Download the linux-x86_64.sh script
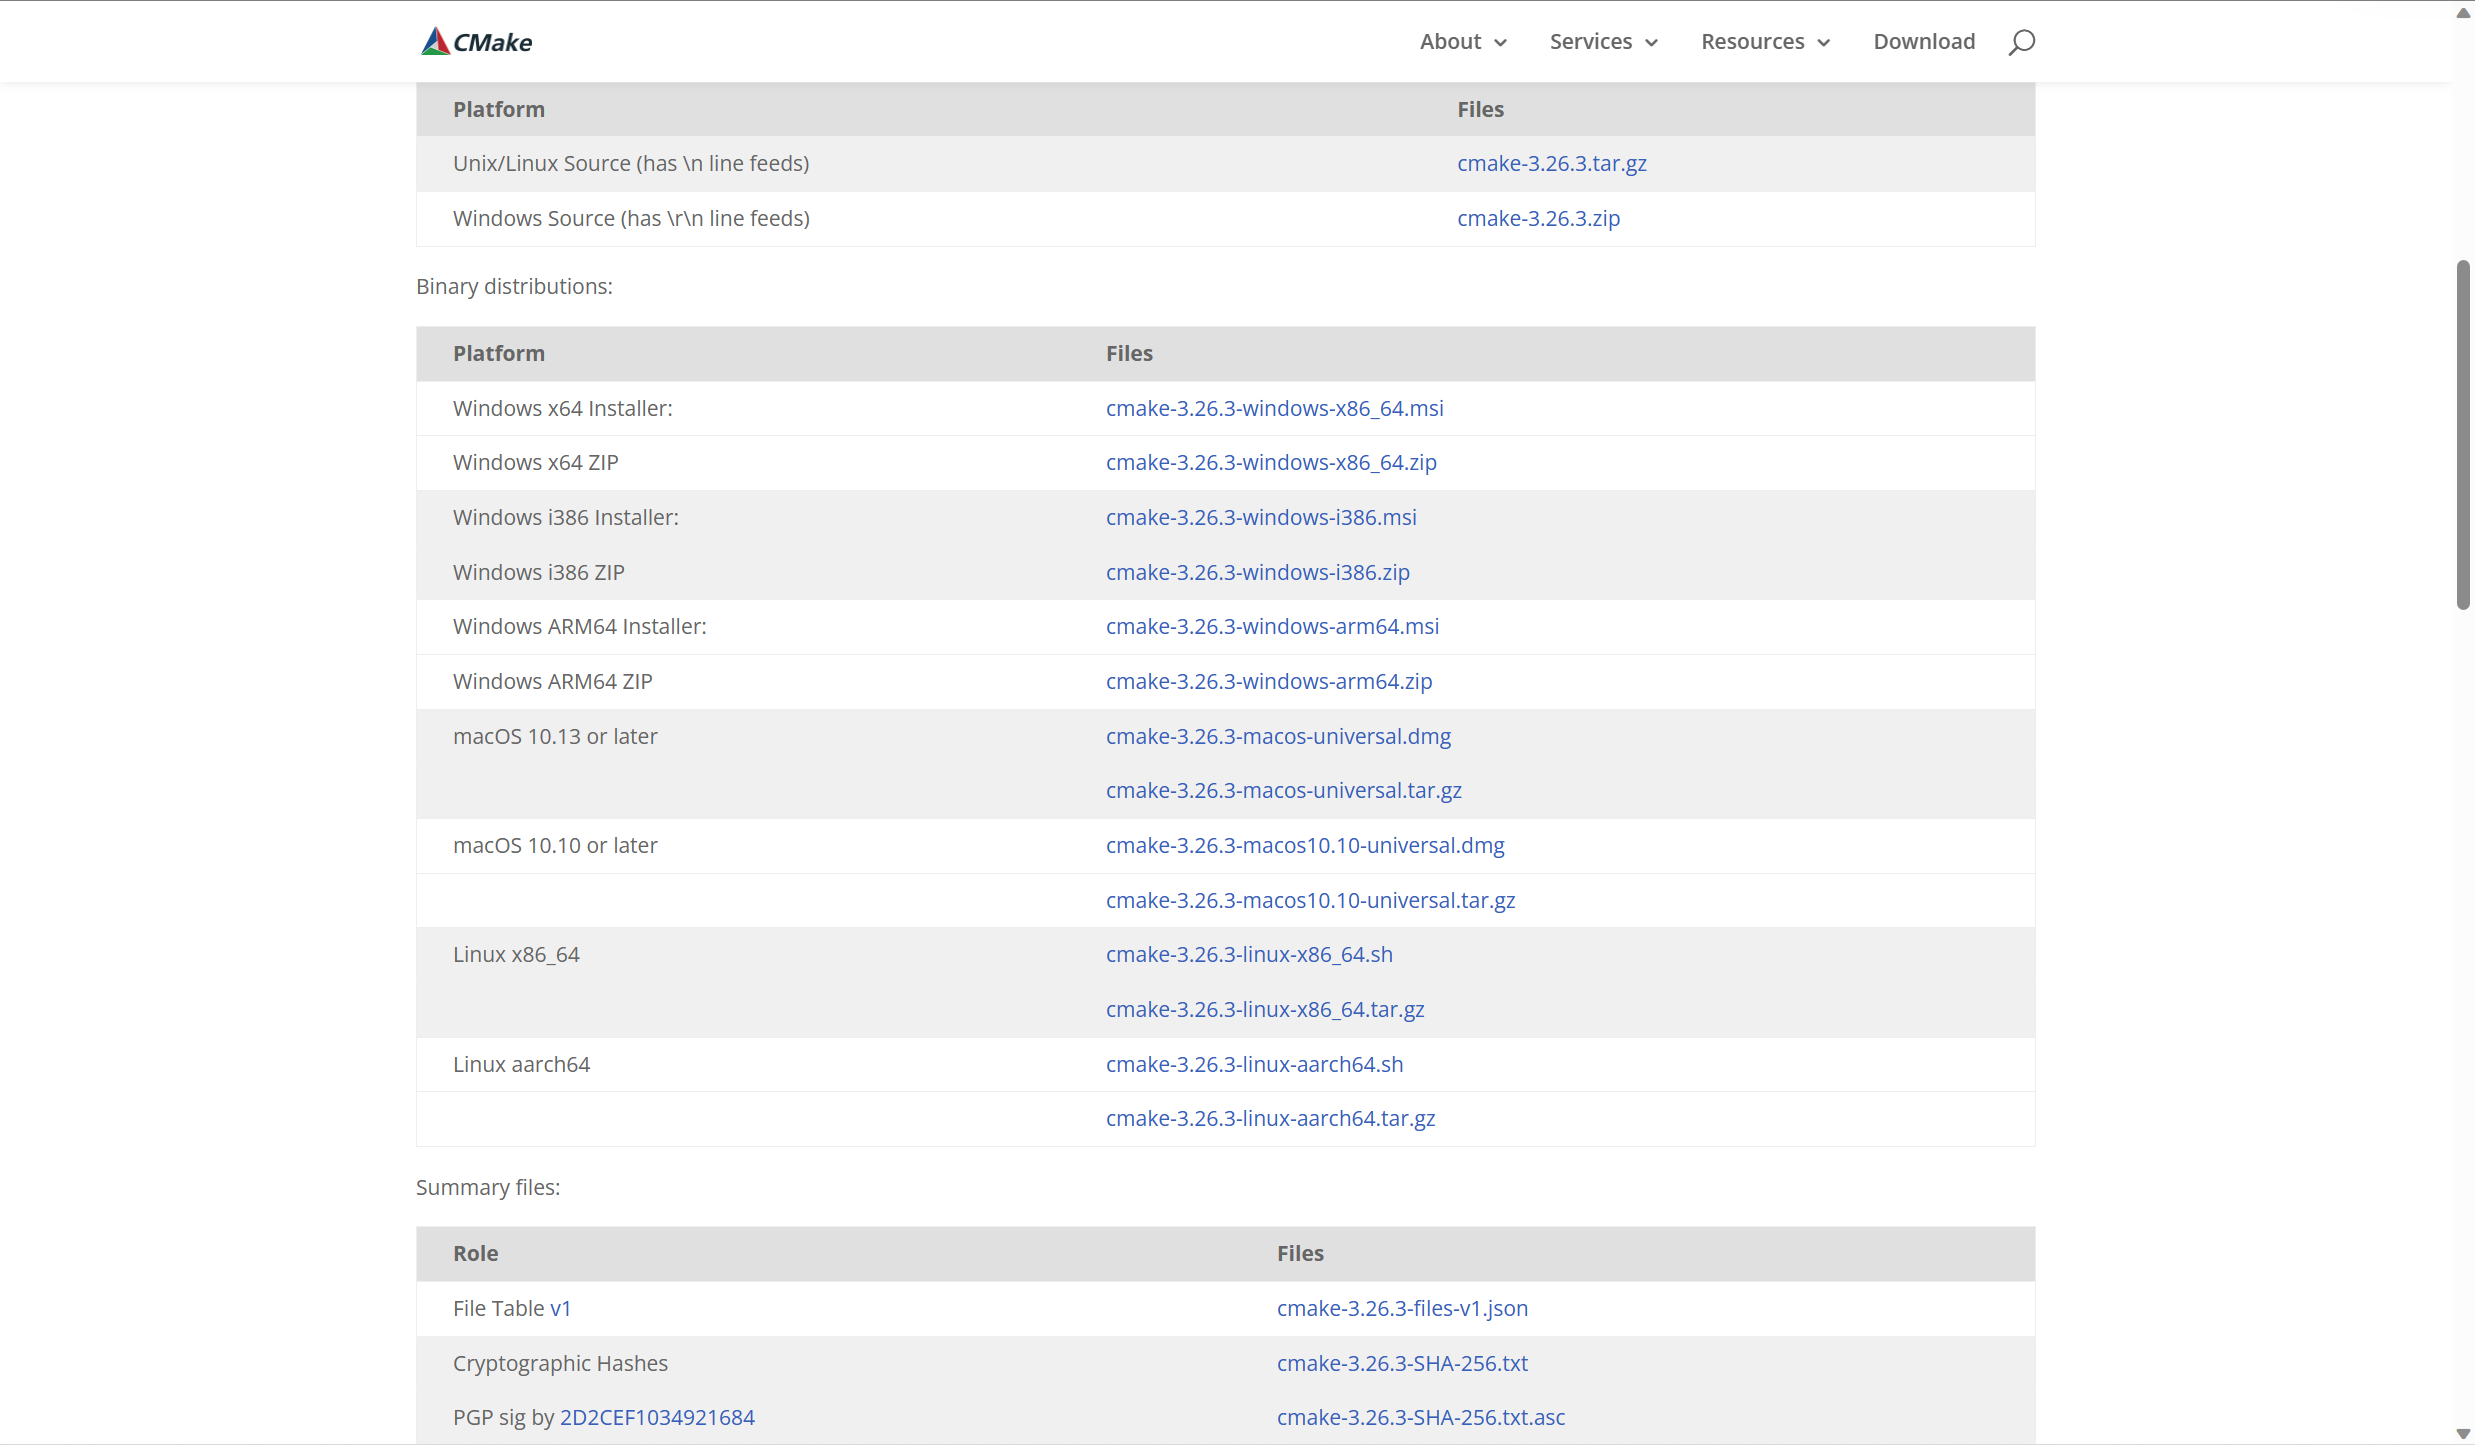This screenshot has width=2475, height=1445. [1249, 954]
